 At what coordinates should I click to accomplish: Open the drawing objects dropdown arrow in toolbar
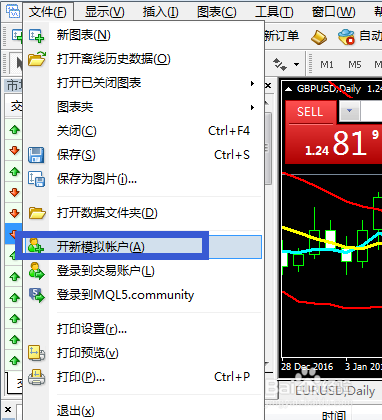[296, 64]
